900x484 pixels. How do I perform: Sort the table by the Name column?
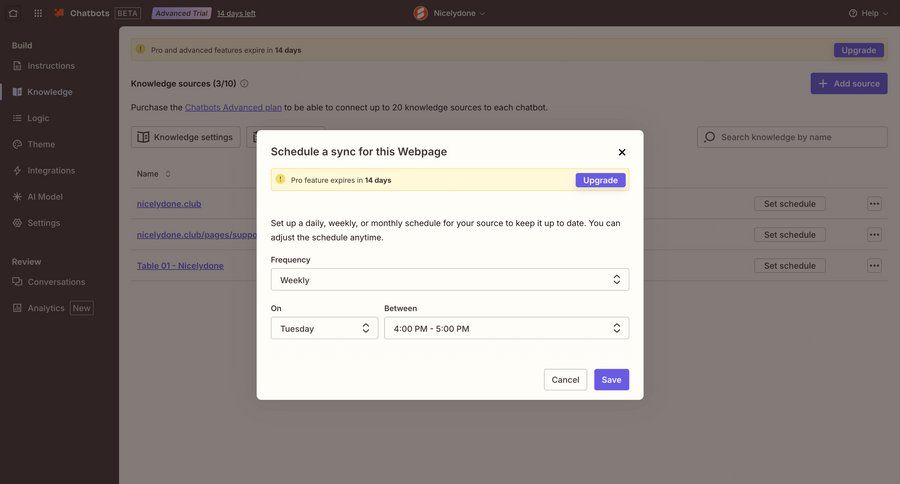pyautogui.click(x=153, y=174)
